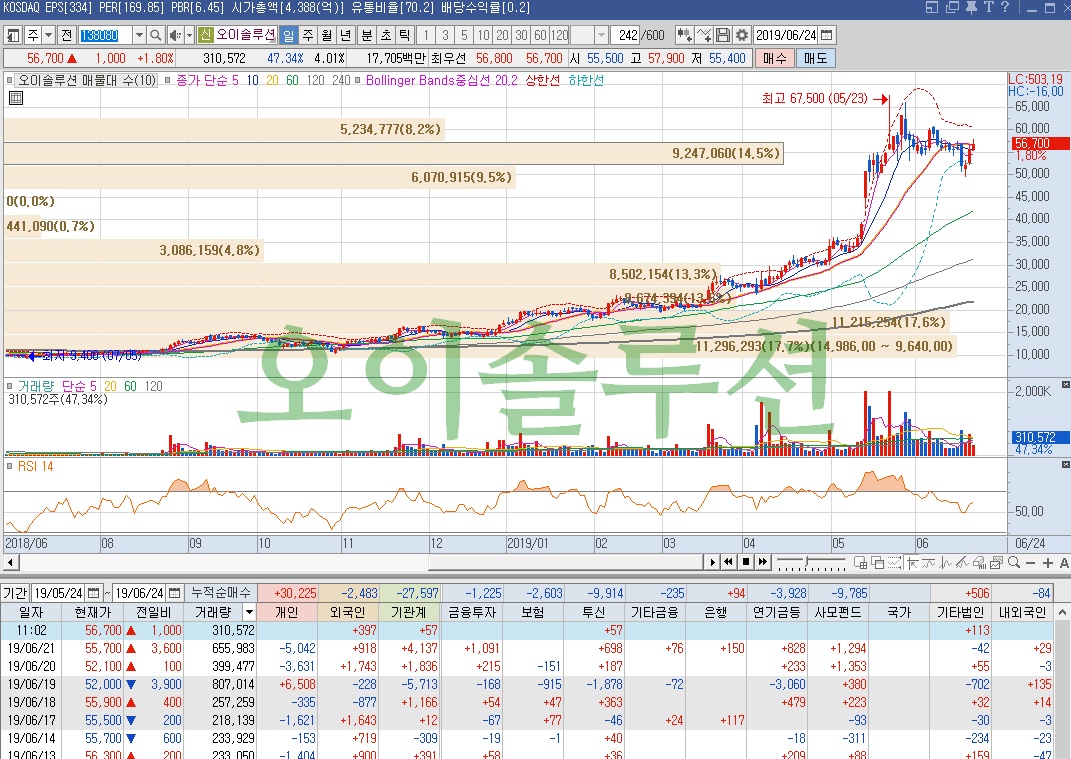The image size is (1071, 759).
Task: Open chart settings gear icon
Action: pyautogui.click(x=742, y=35)
